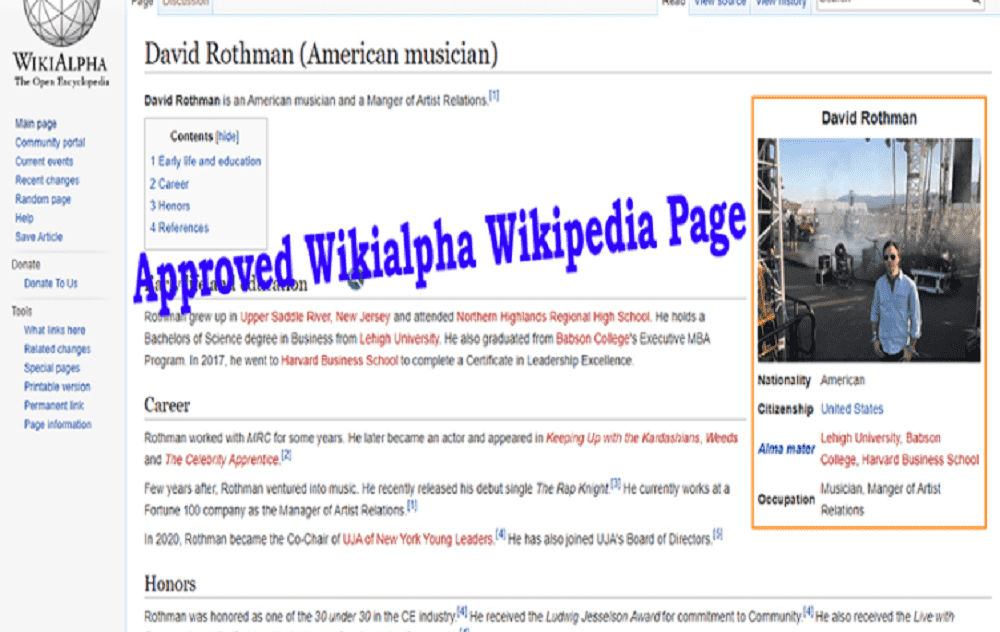
Task: View Recent changes
Action: [x=47, y=180]
